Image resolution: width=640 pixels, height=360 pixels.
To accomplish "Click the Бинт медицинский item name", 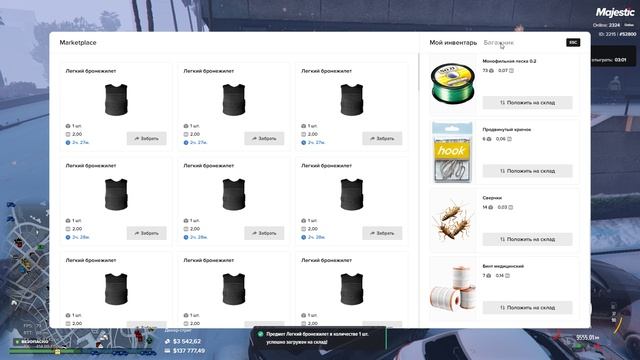I will pyautogui.click(x=503, y=266).
